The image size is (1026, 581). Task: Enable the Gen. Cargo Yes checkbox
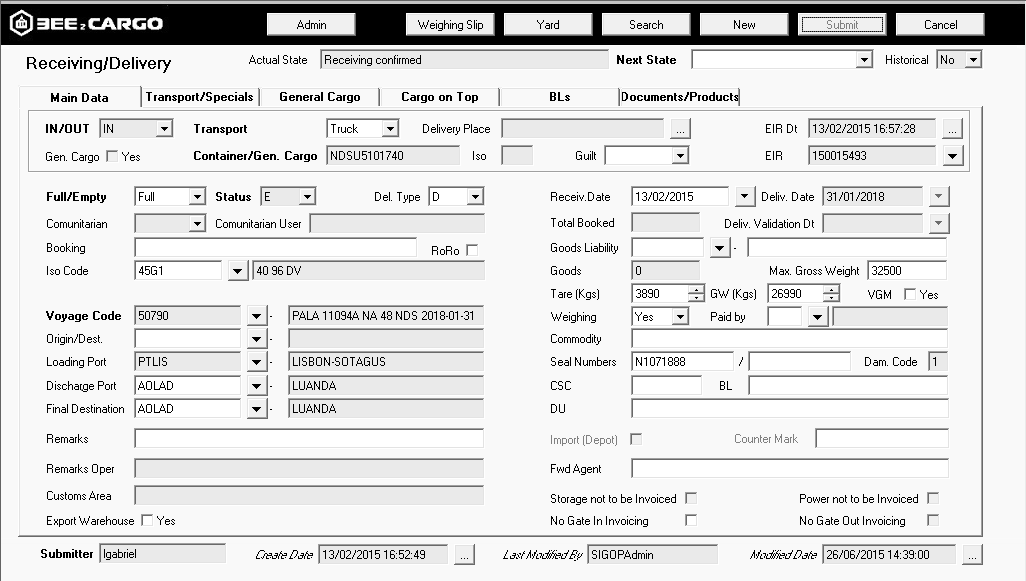click(112, 156)
